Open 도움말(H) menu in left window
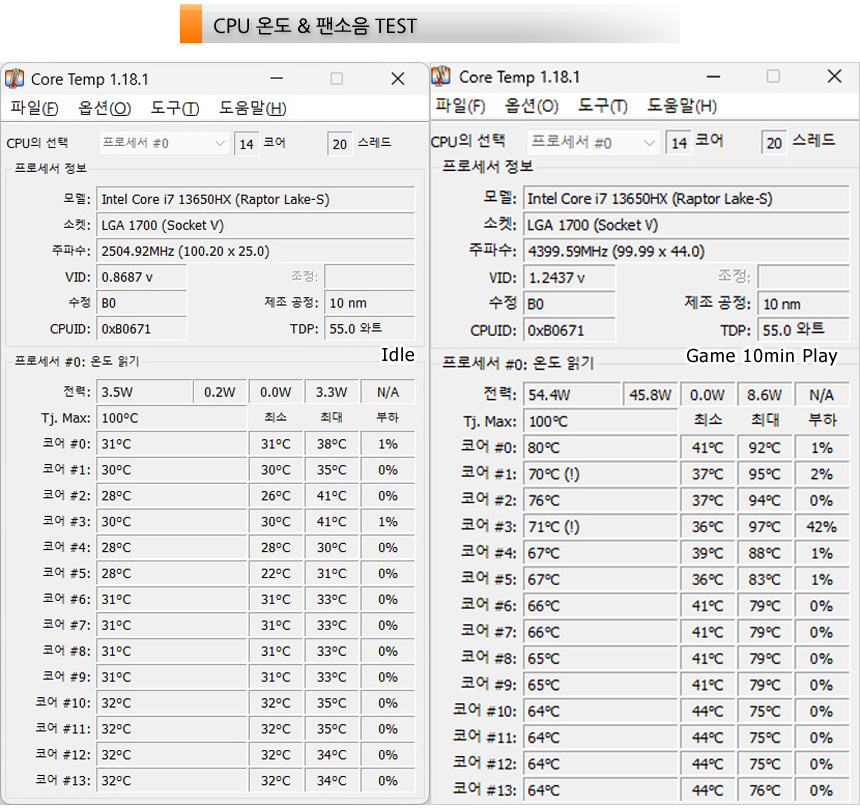 point(252,108)
